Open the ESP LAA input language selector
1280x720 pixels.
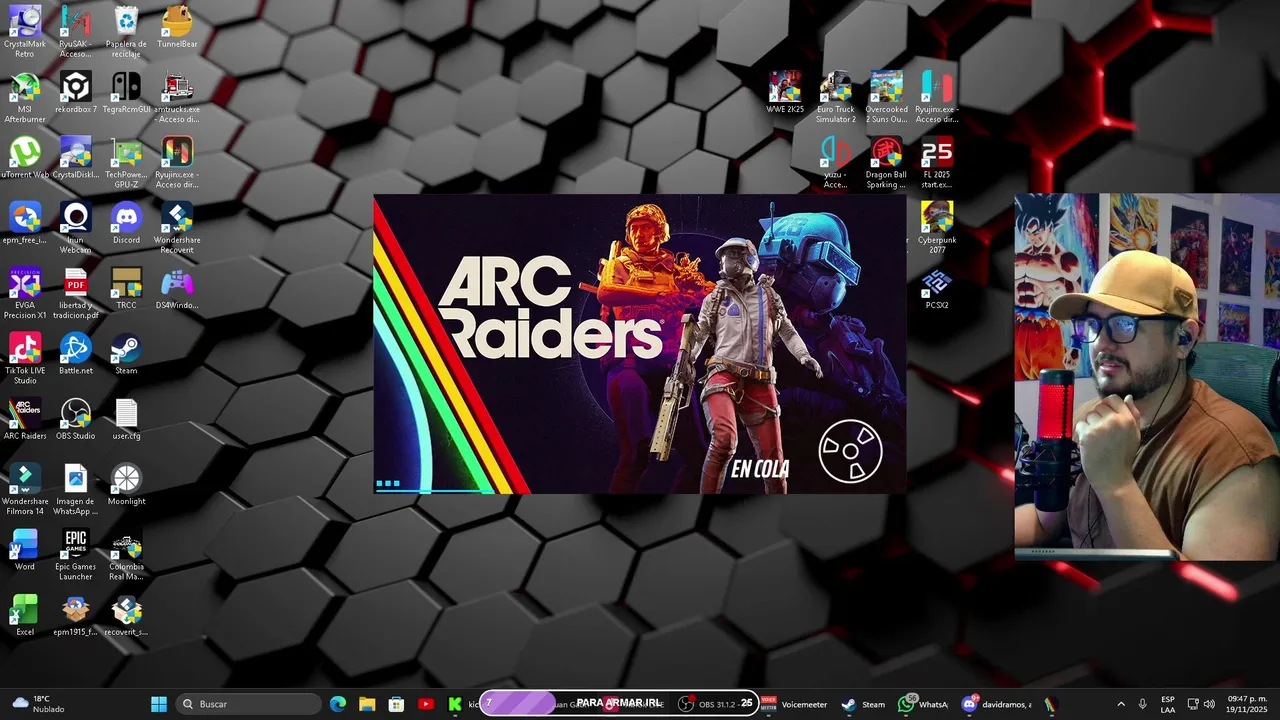click(x=1168, y=704)
